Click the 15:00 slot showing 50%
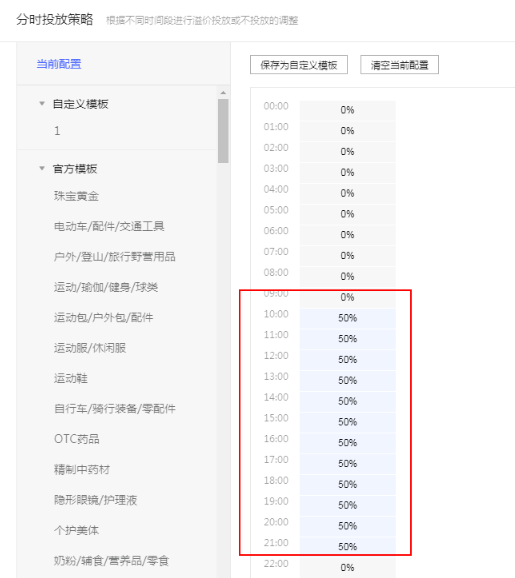The width and height of the screenshot is (515, 578). 348,422
